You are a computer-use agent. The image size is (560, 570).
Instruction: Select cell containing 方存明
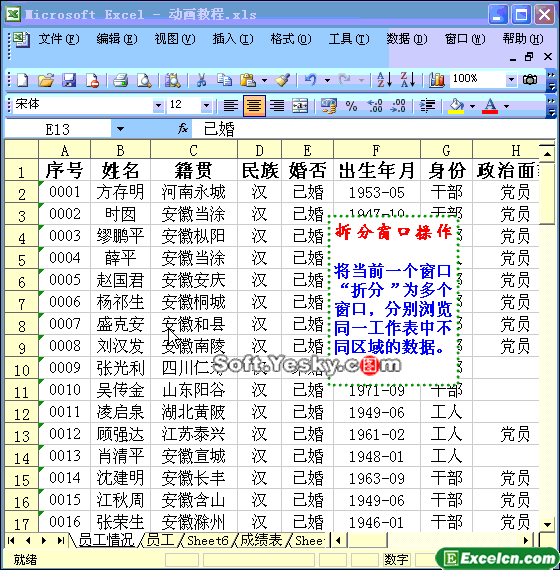[x=120, y=192]
